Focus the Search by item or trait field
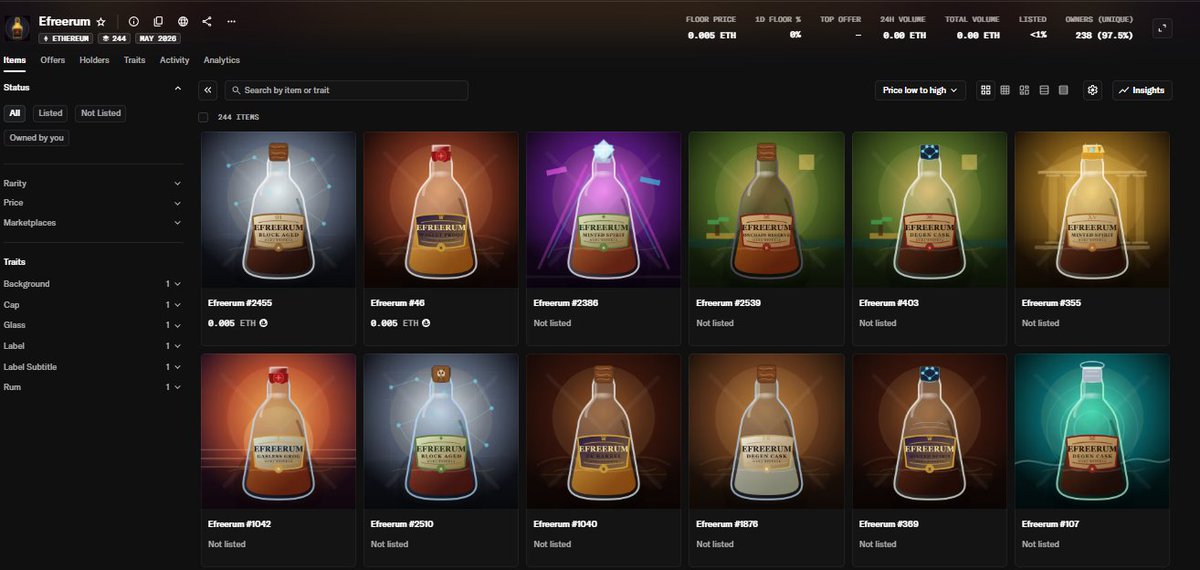This screenshot has width=1200, height=570. pos(346,90)
